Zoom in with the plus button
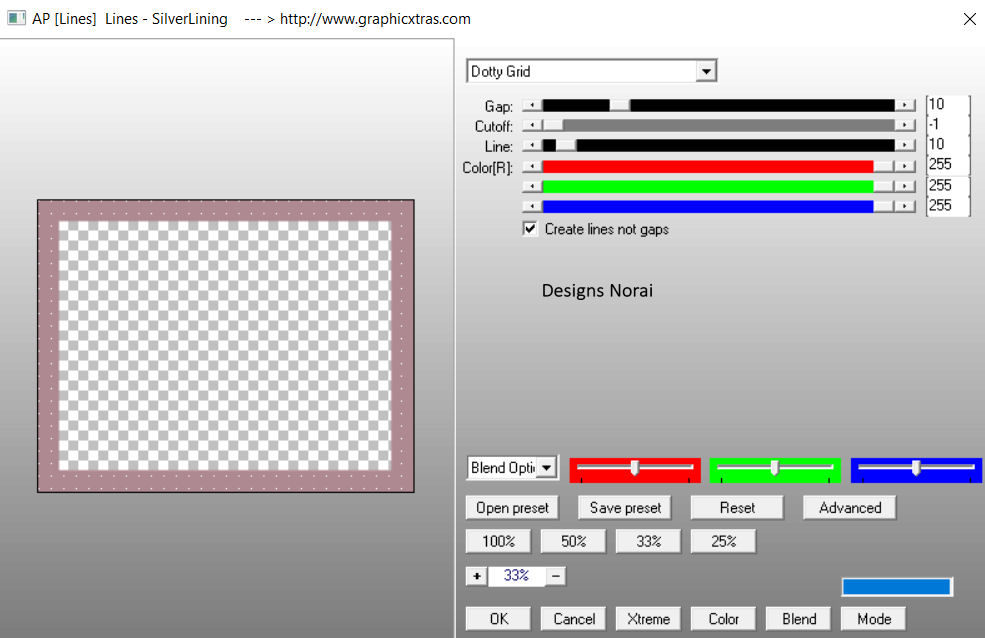 (x=477, y=576)
